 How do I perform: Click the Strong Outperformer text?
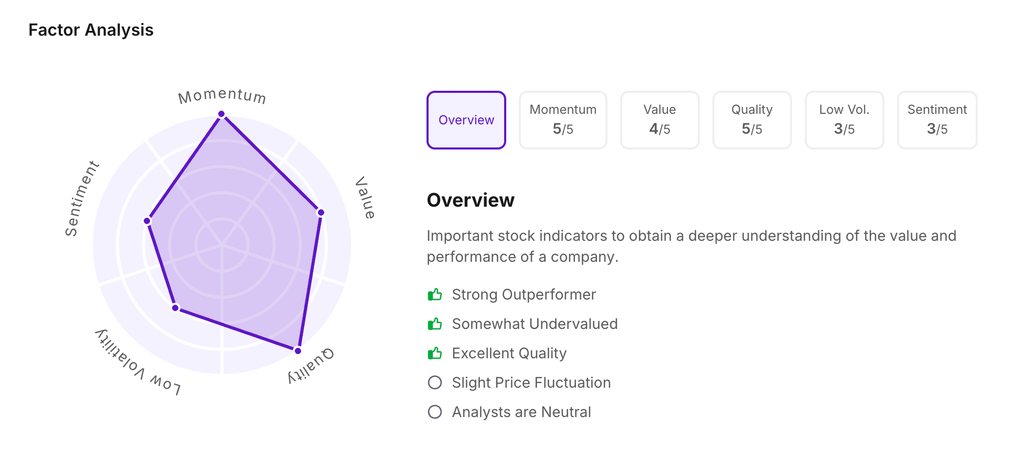point(523,295)
